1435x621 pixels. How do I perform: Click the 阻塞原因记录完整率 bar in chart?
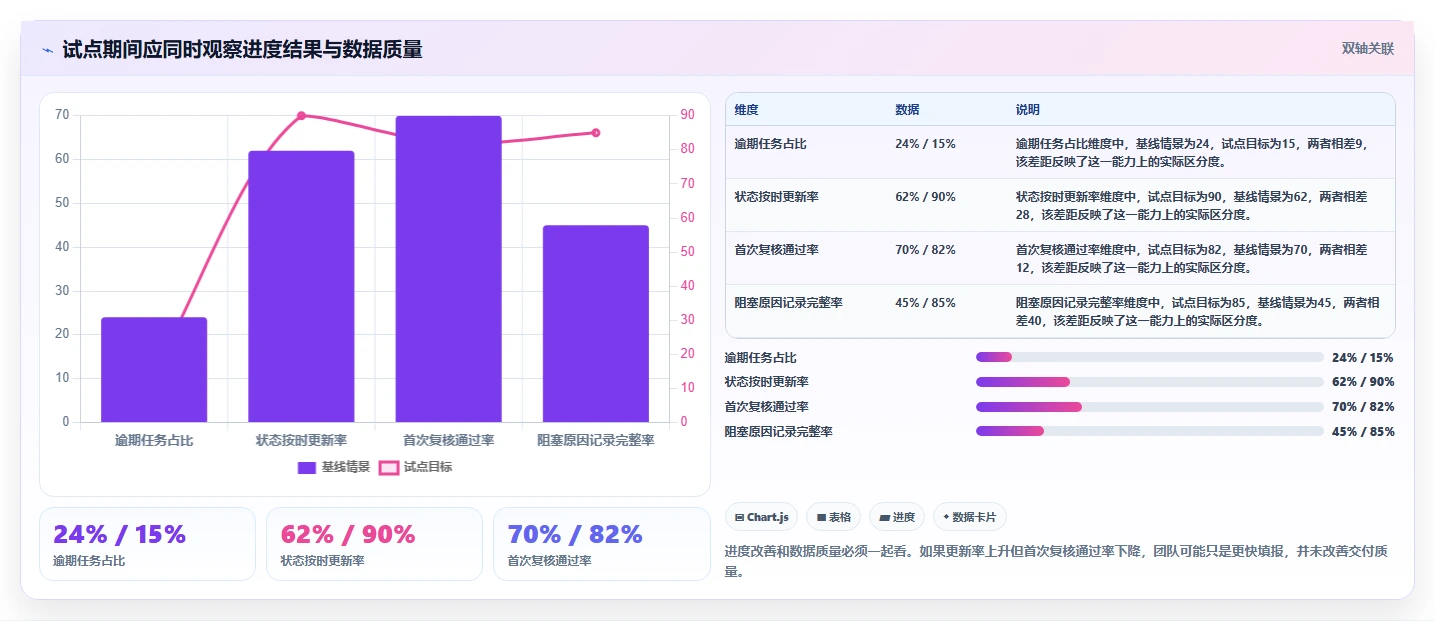click(x=596, y=324)
